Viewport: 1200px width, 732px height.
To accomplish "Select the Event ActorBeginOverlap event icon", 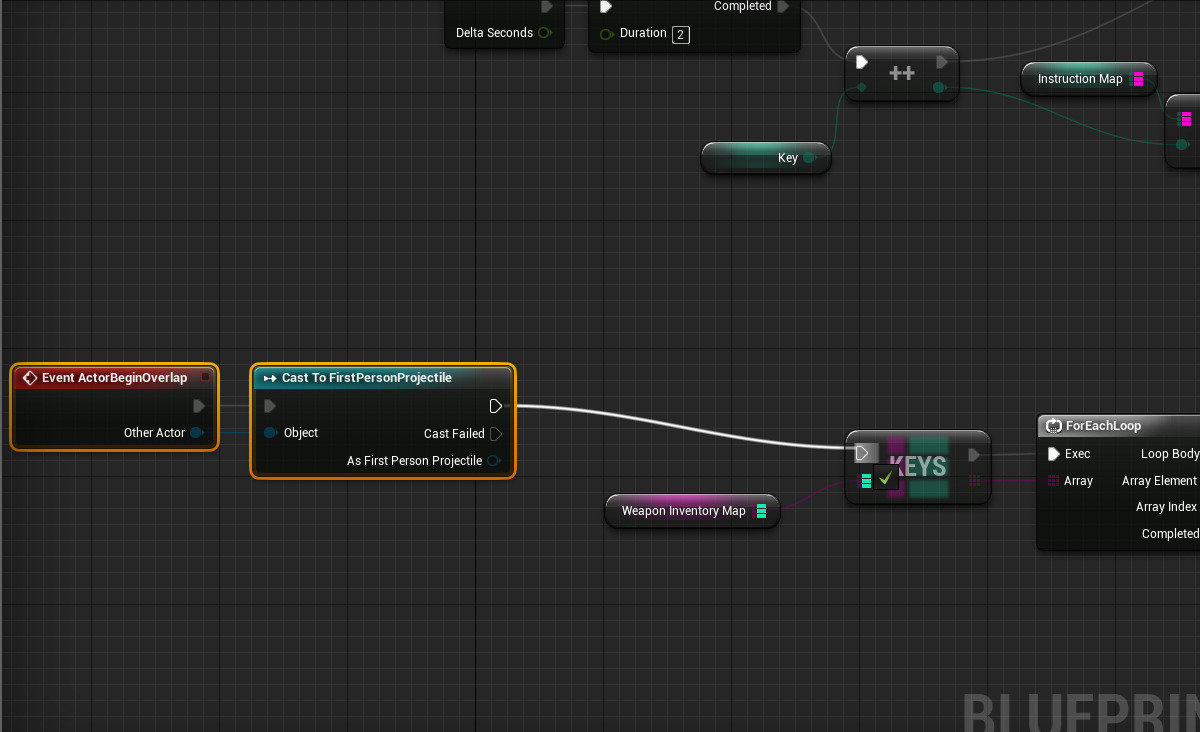I will click(x=28, y=377).
